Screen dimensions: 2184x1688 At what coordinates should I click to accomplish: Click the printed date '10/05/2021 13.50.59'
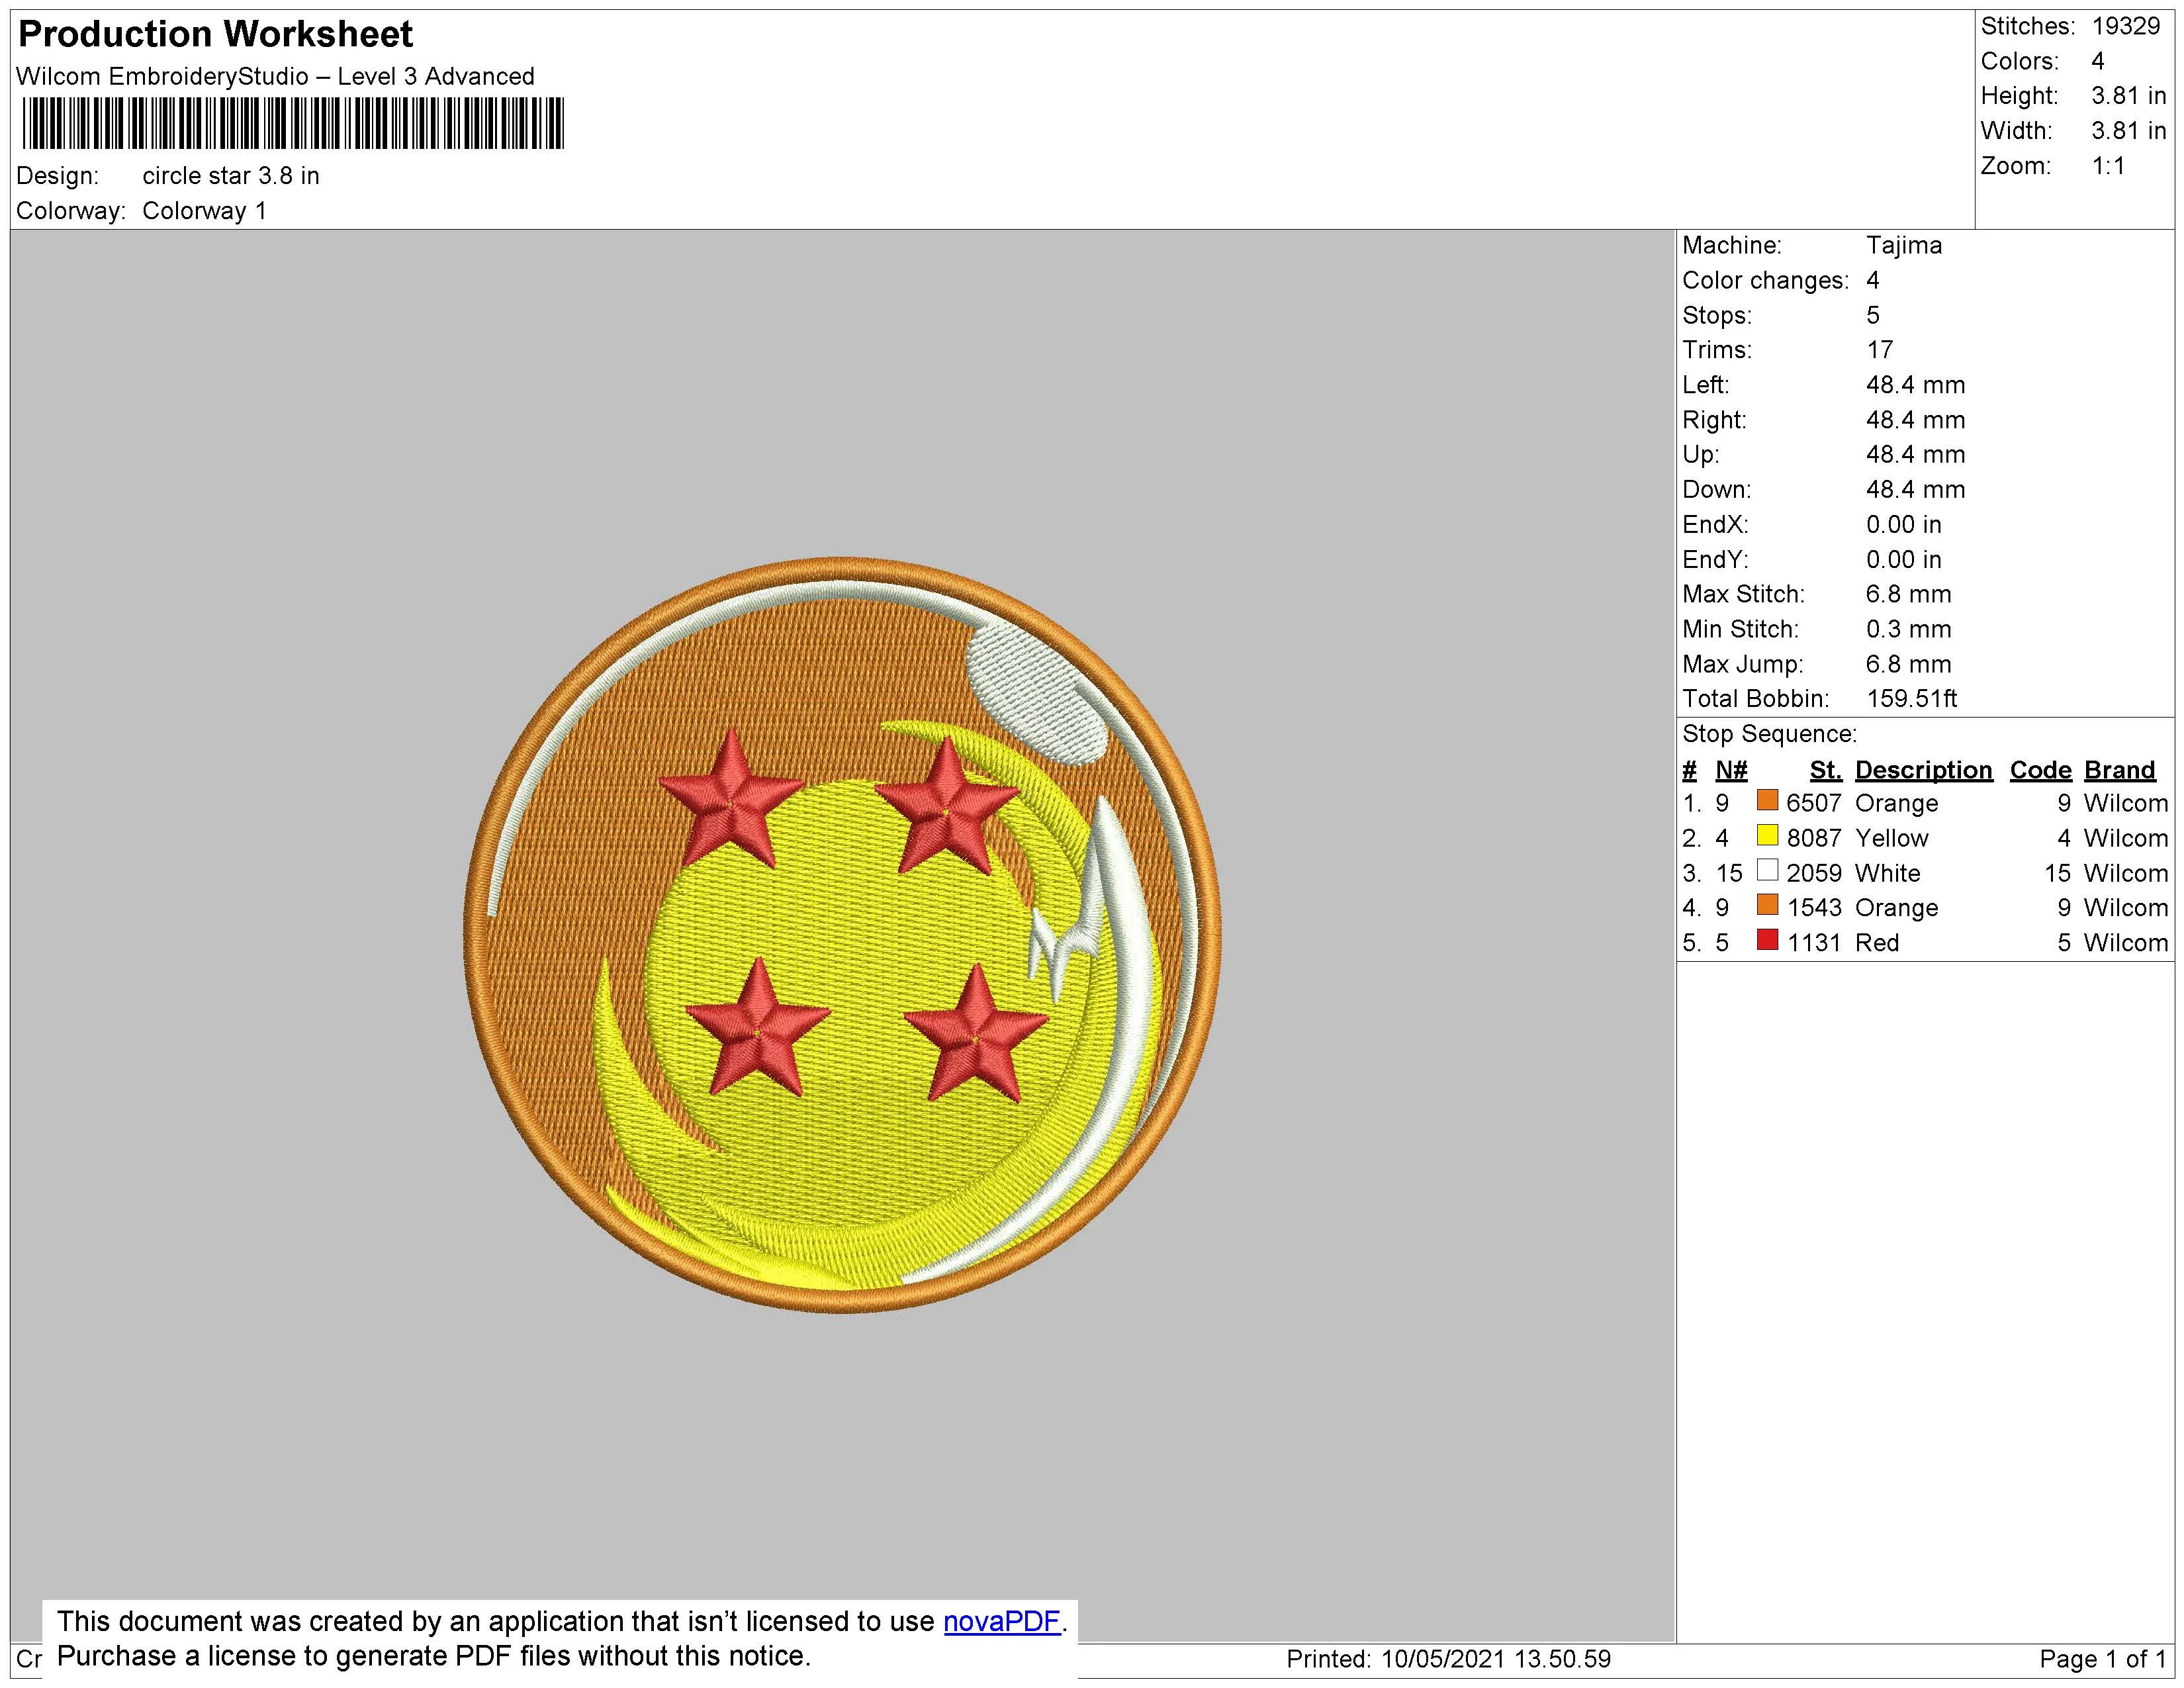tap(1496, 1659)
